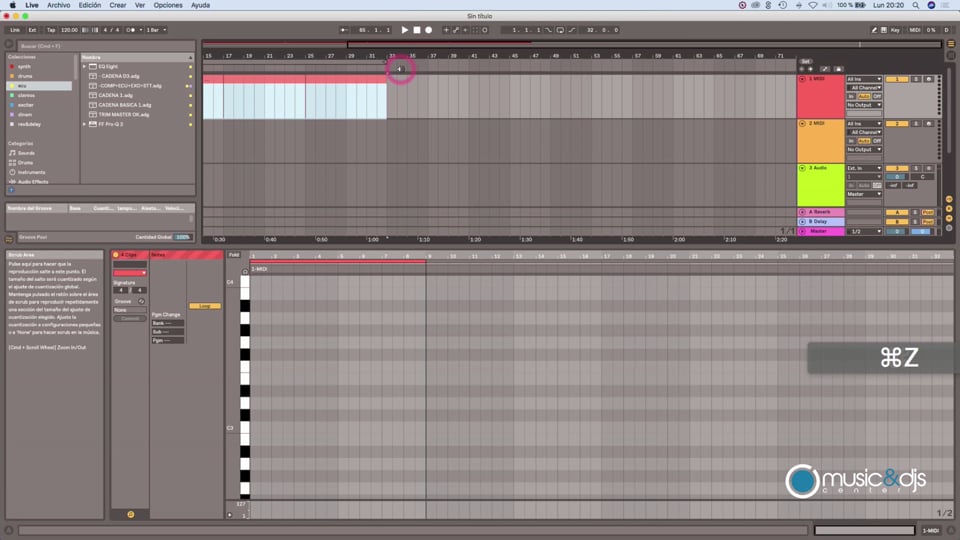This screenshot has width=960, height=540.
Task: Toggle the metronome in the control bar
Action: tap(131, 29)
